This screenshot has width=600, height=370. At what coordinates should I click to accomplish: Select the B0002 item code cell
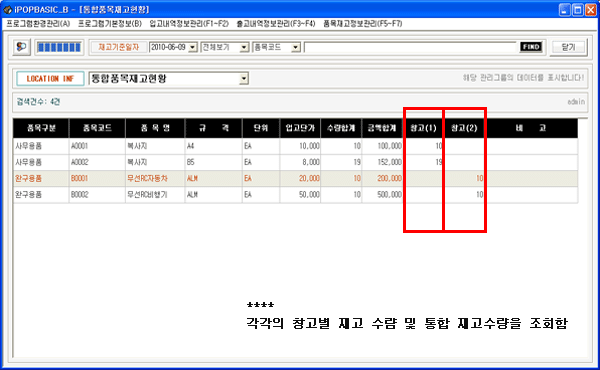[97, 194]
